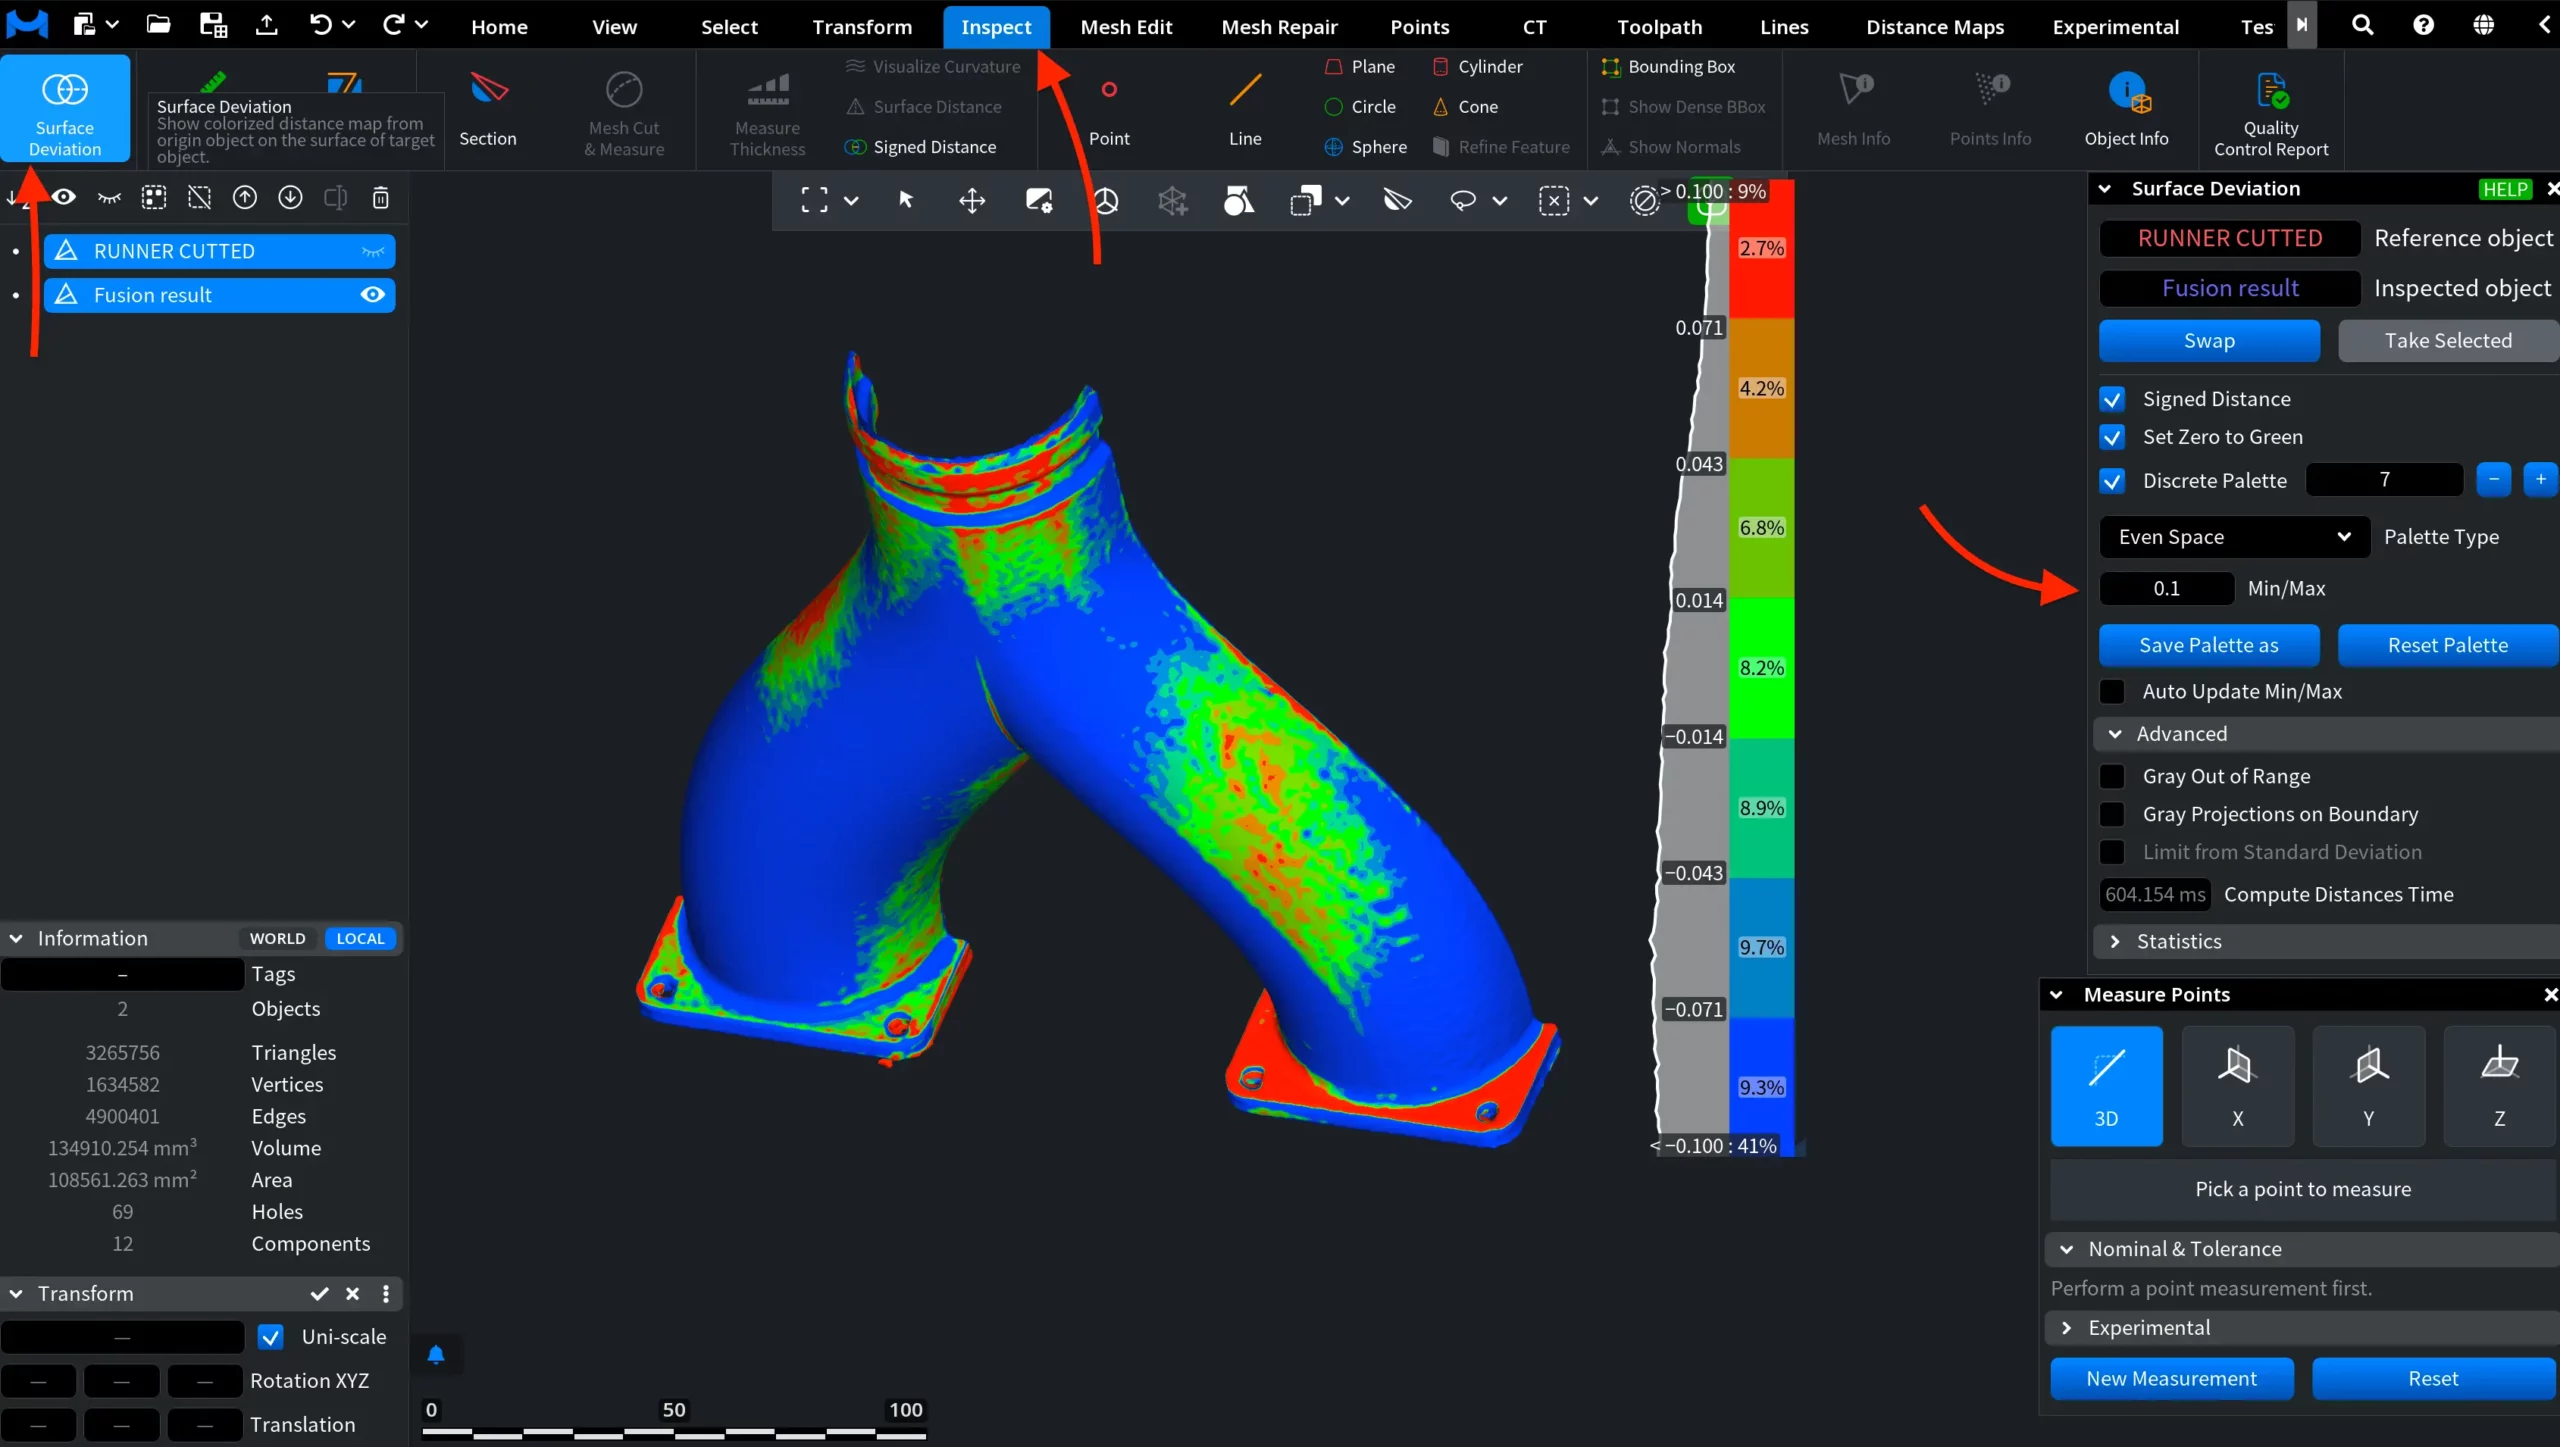Viewport: 2560px width, 1447px height.
Task: Click the Take Selected button
Action: [x=2448, y=341]
